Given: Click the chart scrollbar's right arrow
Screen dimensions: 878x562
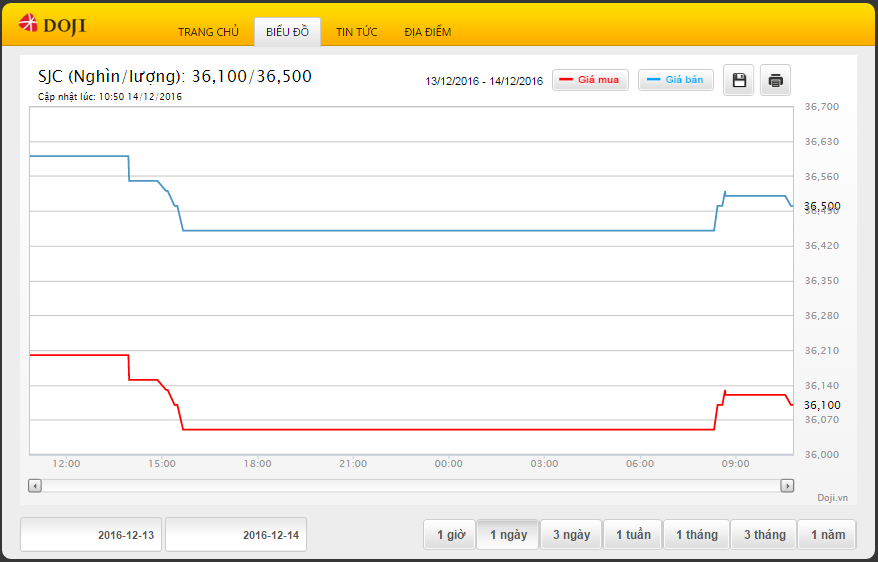Looking at the screenshot, I should coord(787,486).
